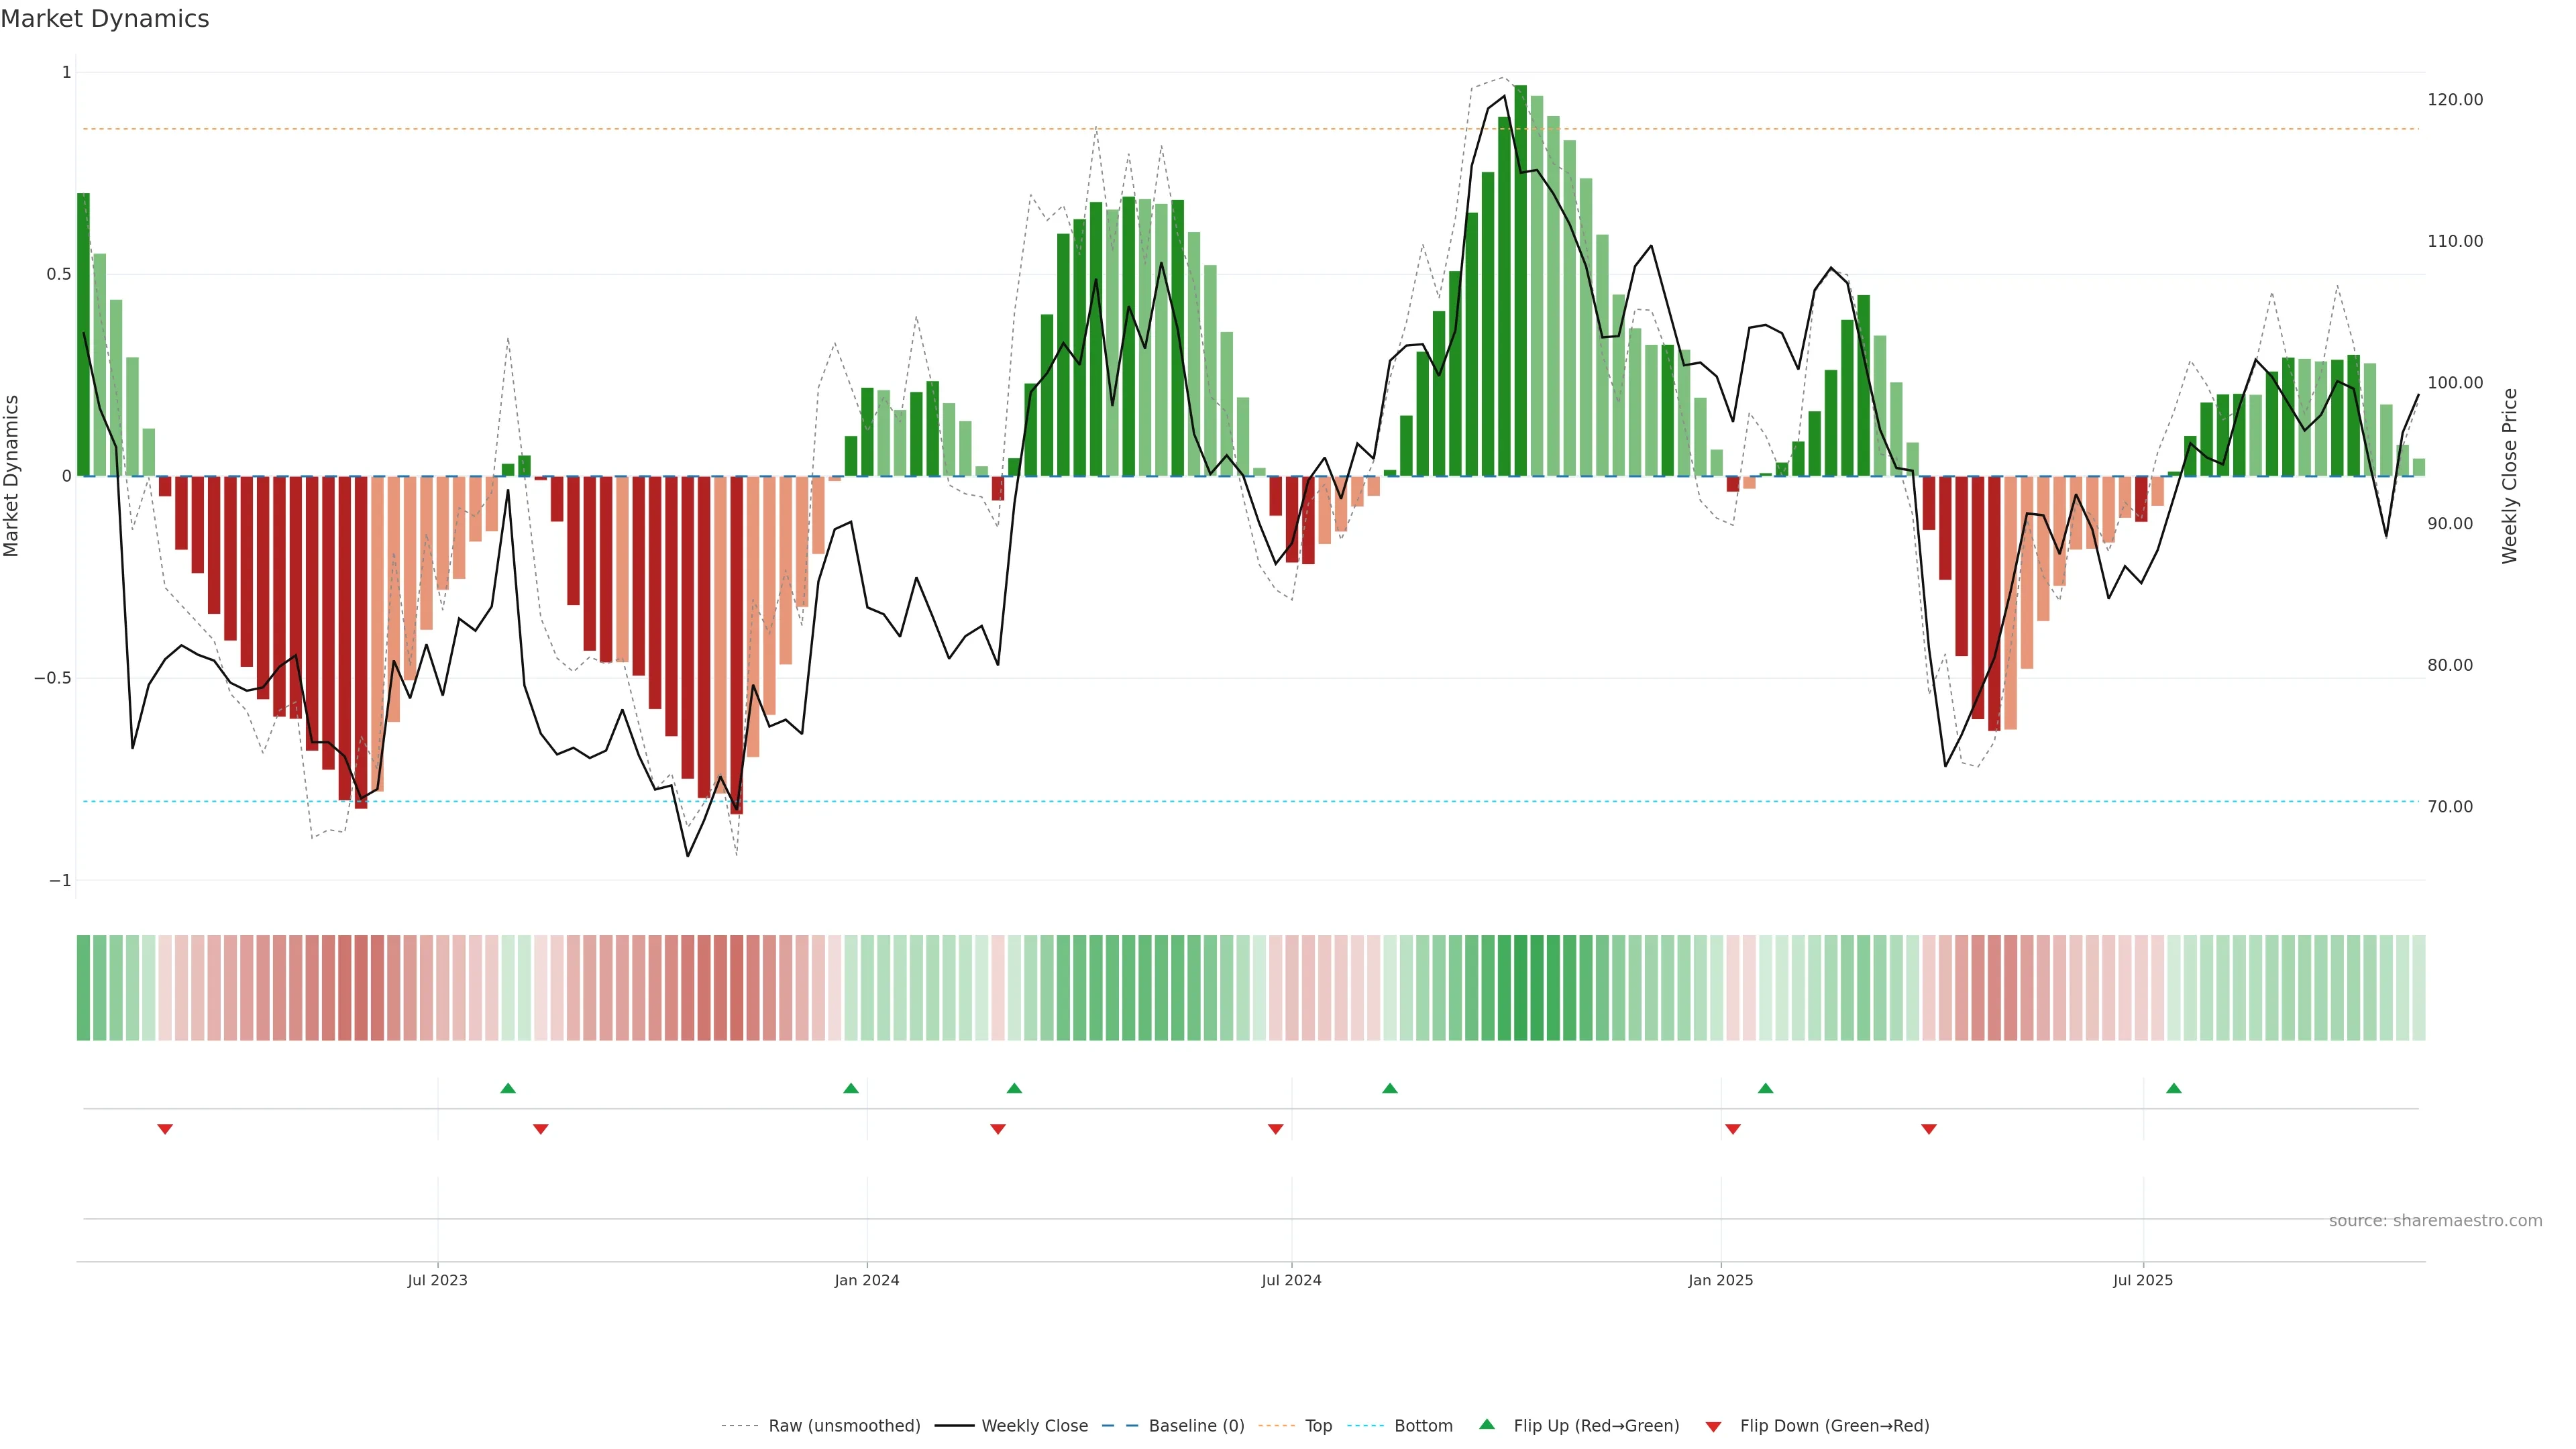Toggle the Baseline (0) legend entry
The height and width of the screenshot is (1449, 2576).
(1196, 1426)
